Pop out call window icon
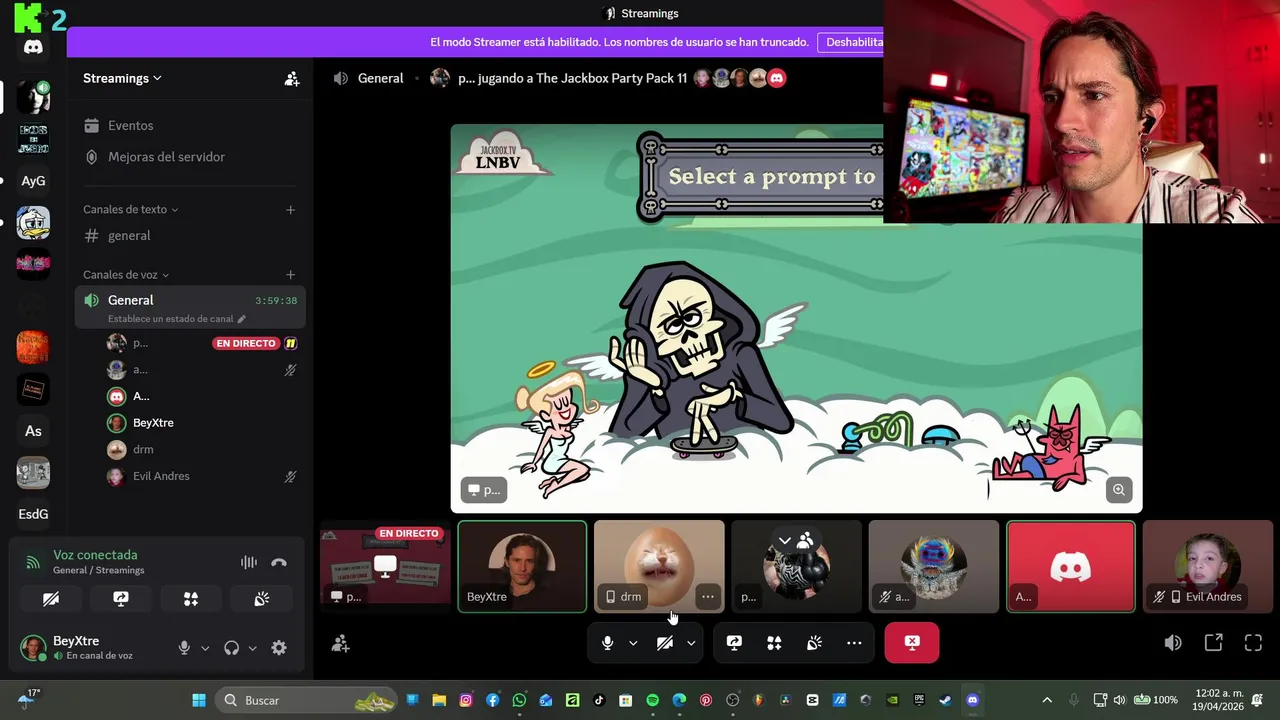The image size is (1280, 720). pos(1213,643)
